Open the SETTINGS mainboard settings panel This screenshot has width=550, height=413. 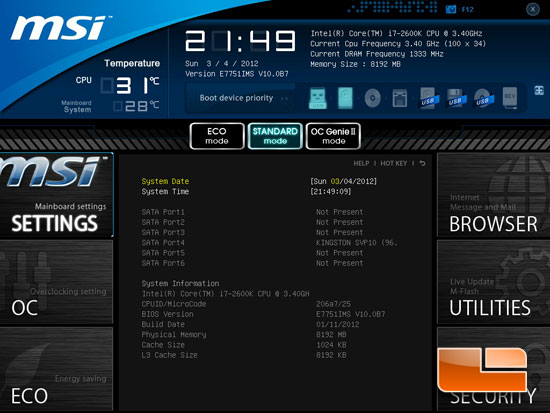tap(56, 195)
